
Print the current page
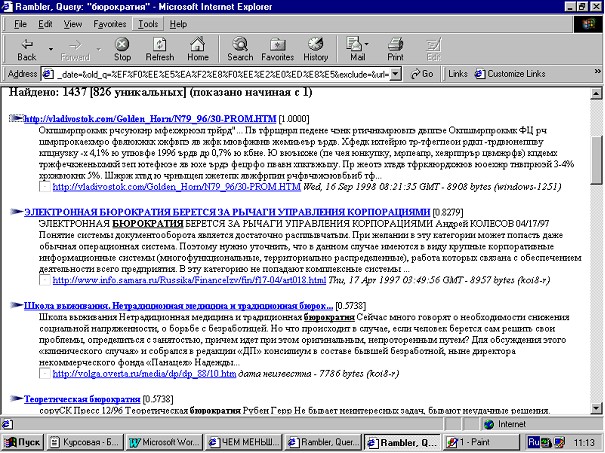coord(395,44)
